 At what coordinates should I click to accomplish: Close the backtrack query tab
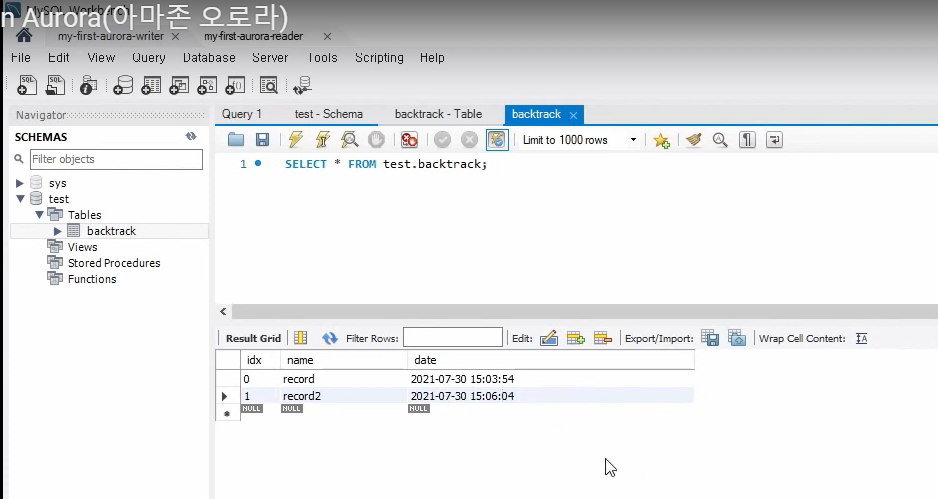(573, 115)
